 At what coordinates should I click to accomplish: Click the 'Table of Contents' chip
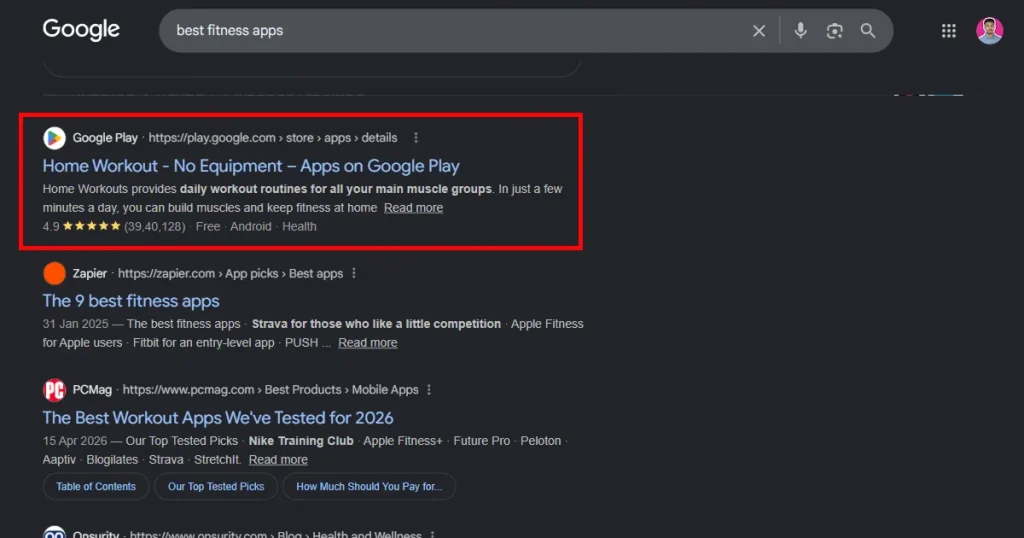(96, 486)
